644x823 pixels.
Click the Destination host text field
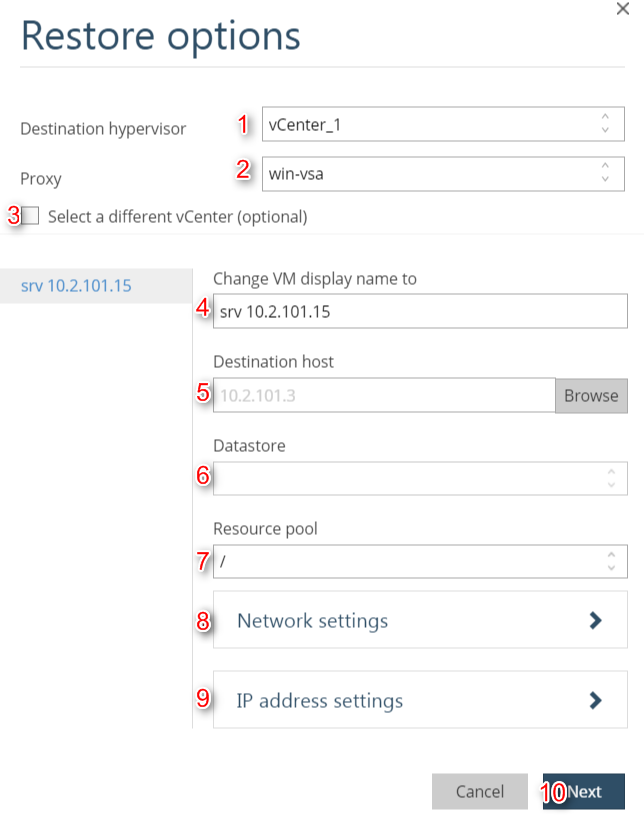click(x=385, y=395)
